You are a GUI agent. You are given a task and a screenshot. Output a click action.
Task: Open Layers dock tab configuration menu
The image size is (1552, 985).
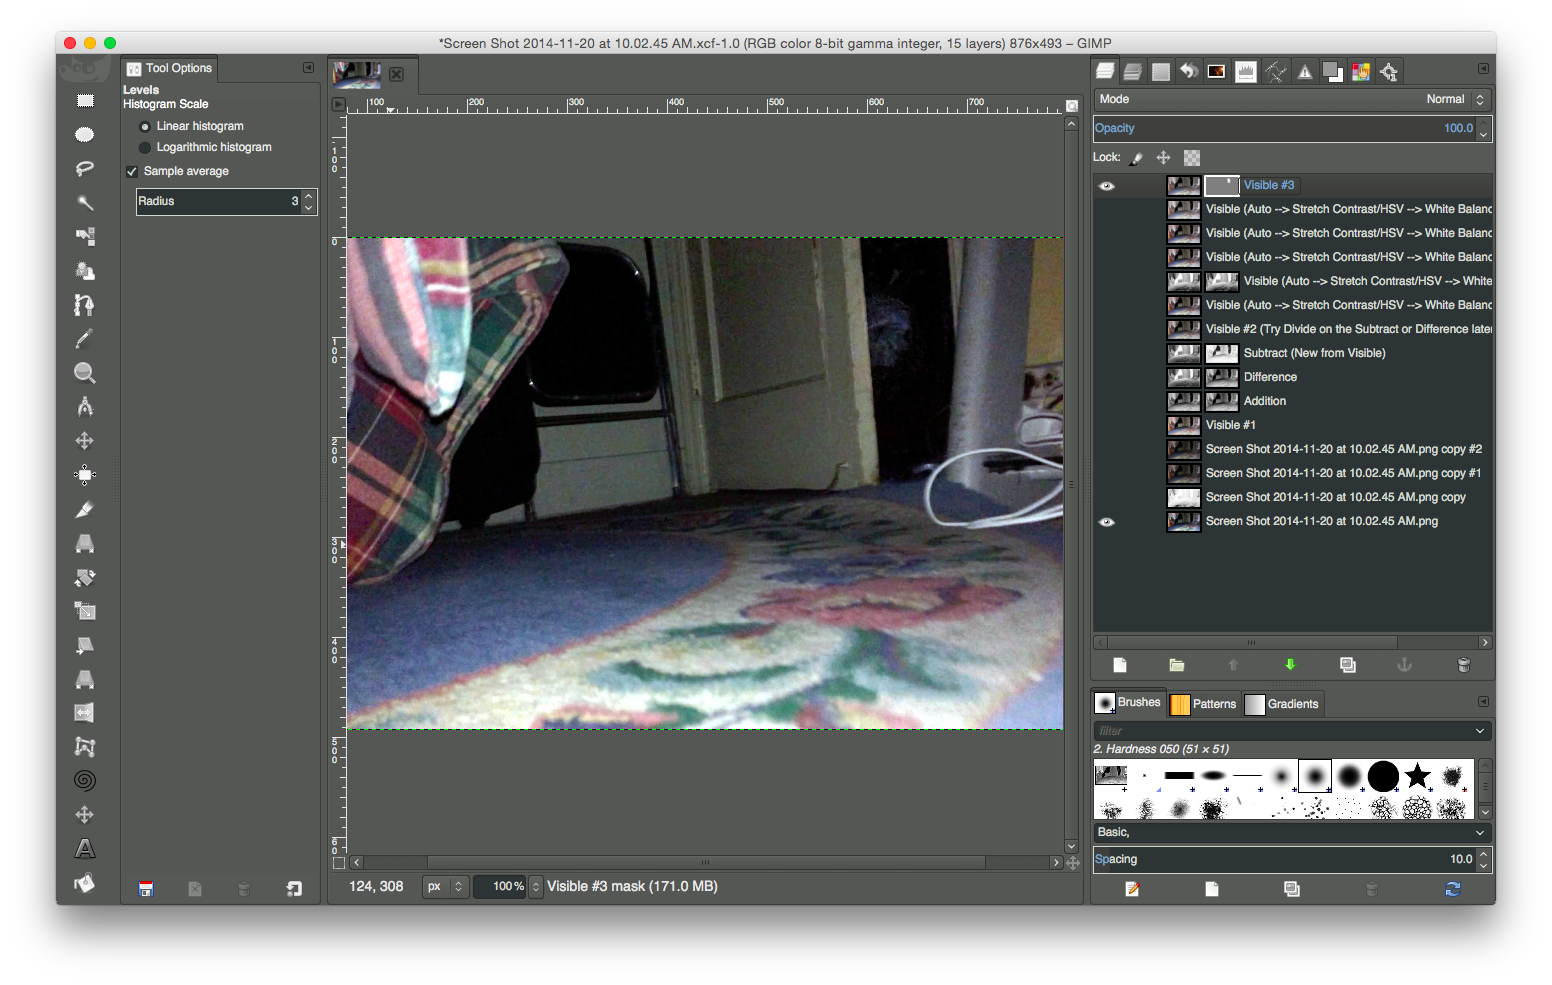coord(1483,68)
